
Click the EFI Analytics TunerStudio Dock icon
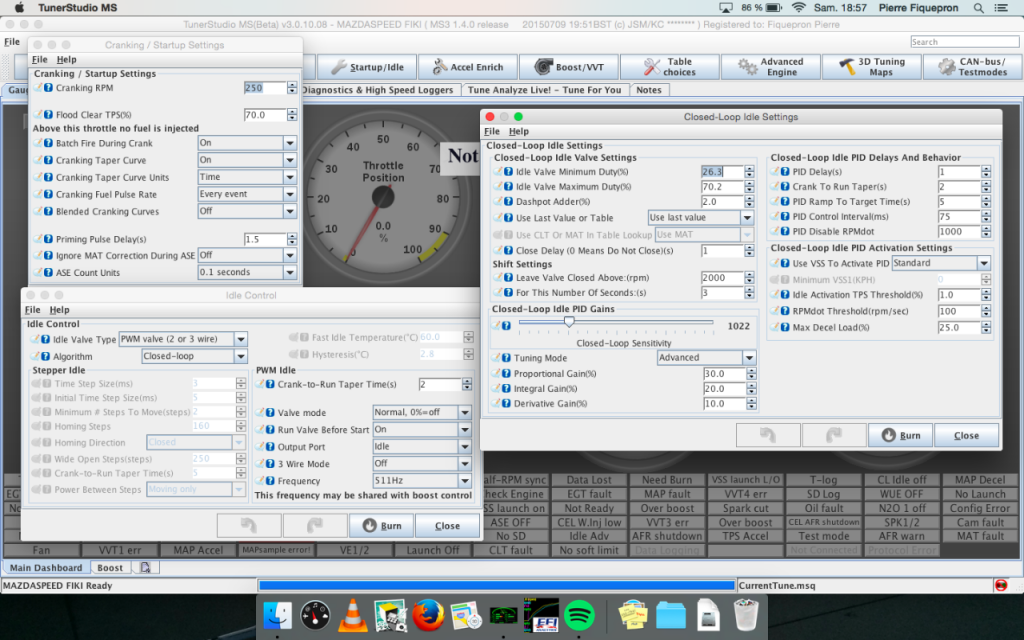[x=541, y=615]
